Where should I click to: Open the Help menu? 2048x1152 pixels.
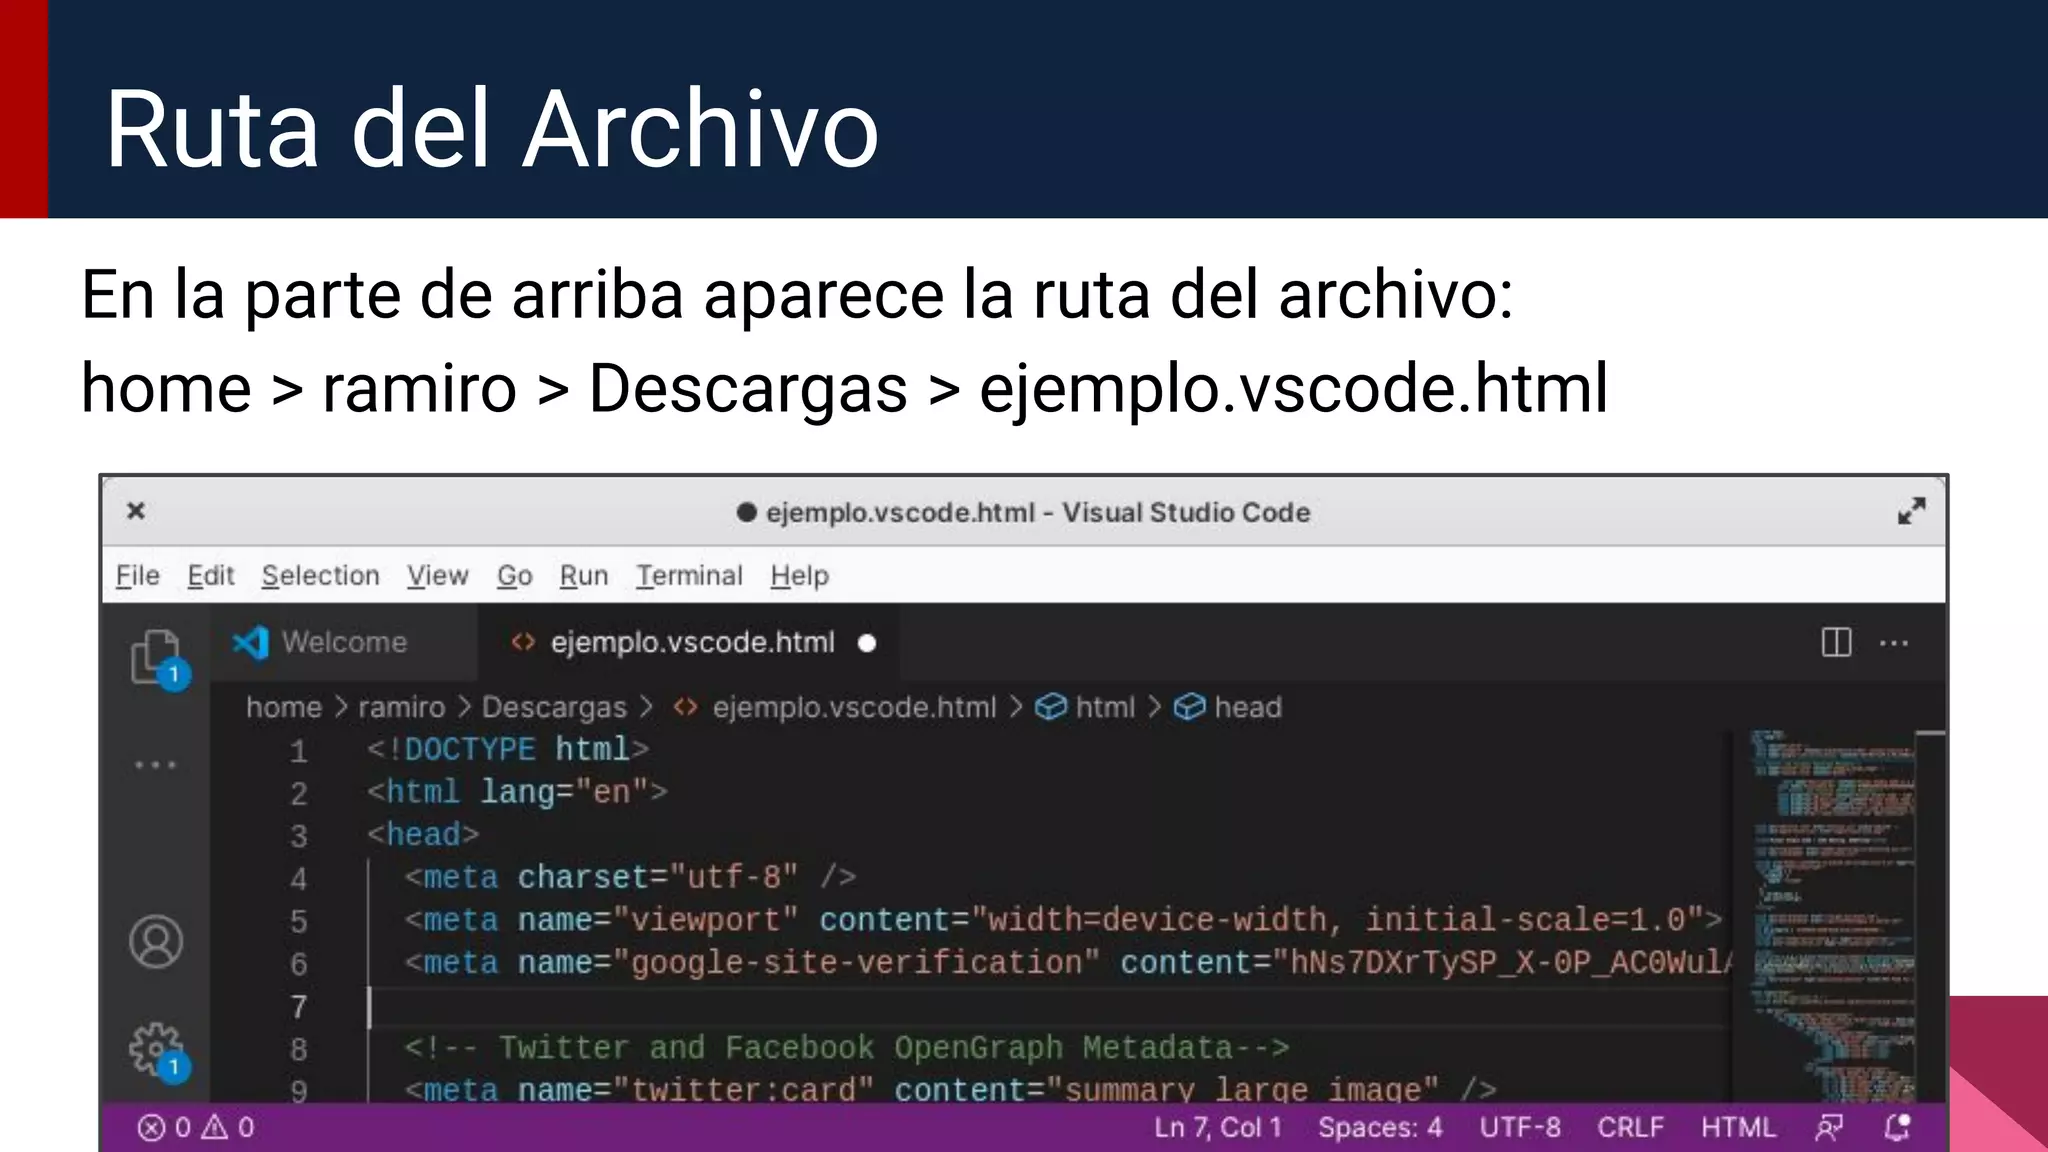click(799, 576)
